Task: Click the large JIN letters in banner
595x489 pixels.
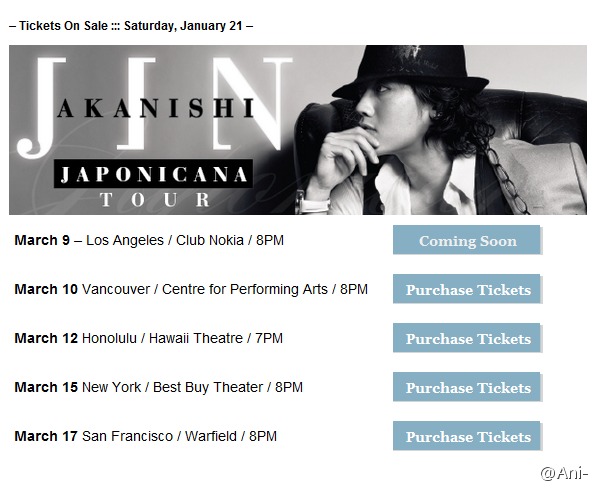Action: 155,106
